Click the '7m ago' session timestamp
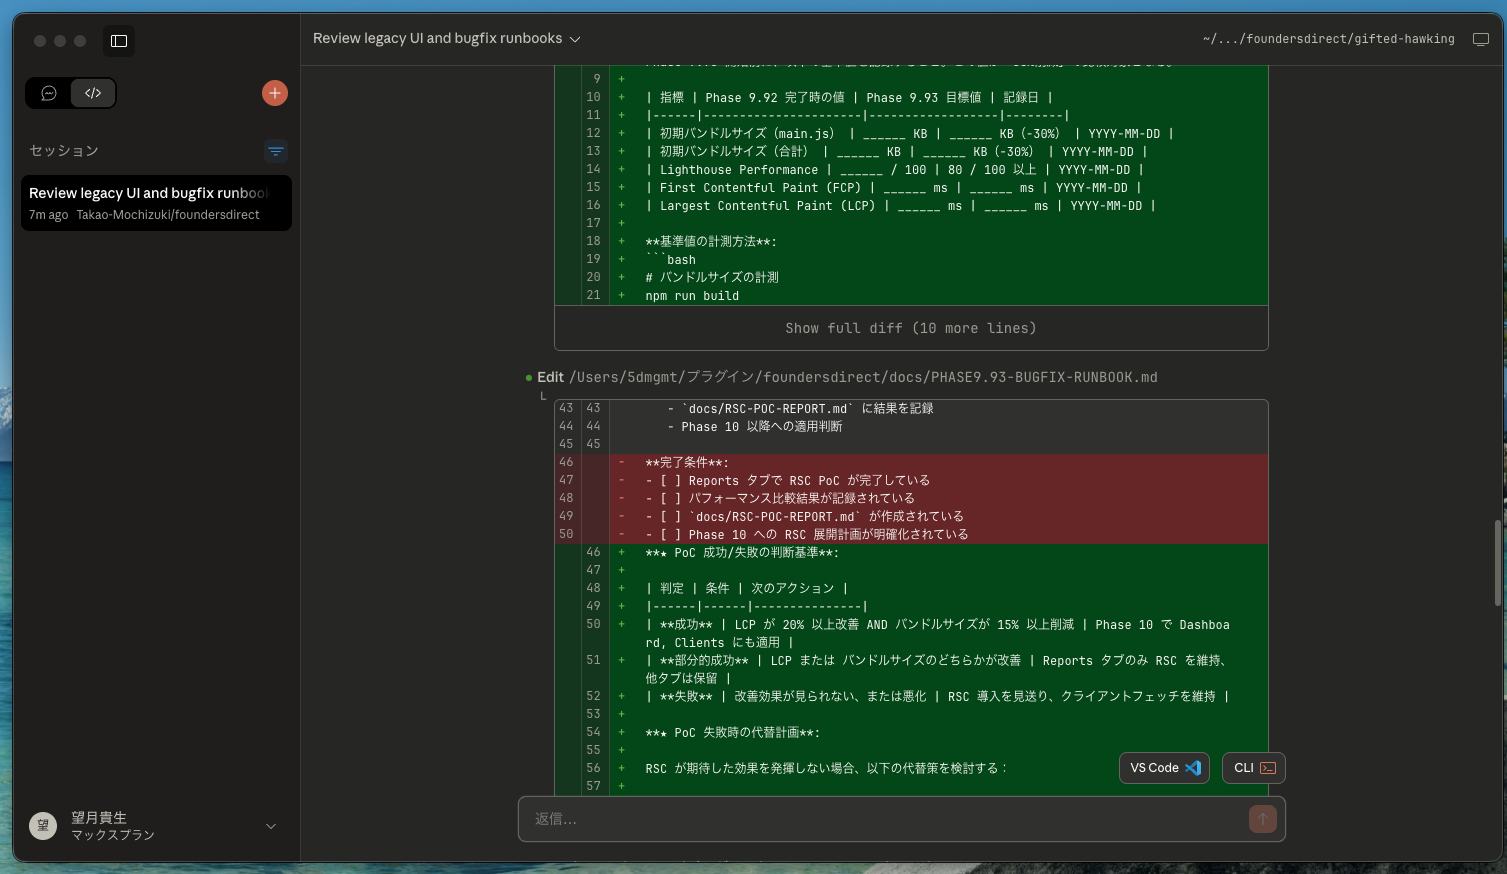 pyautogui.click(x=47, y=214)
